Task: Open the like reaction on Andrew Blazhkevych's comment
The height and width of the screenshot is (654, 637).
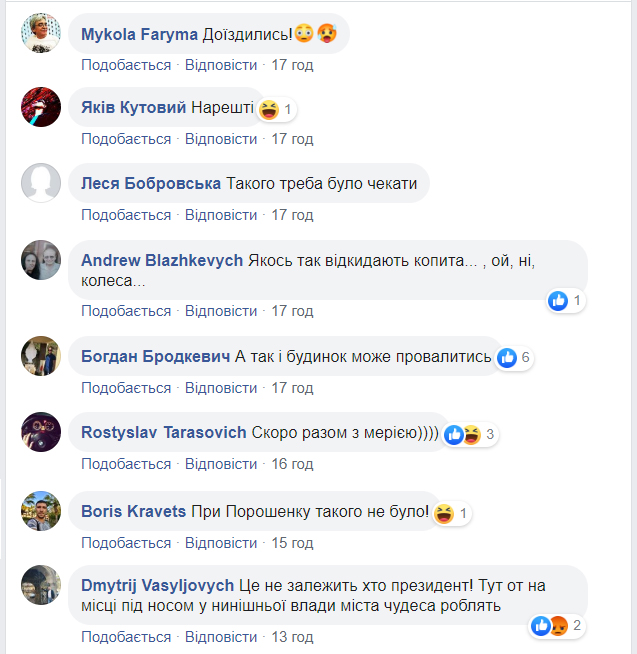Action: coord(566,300)
